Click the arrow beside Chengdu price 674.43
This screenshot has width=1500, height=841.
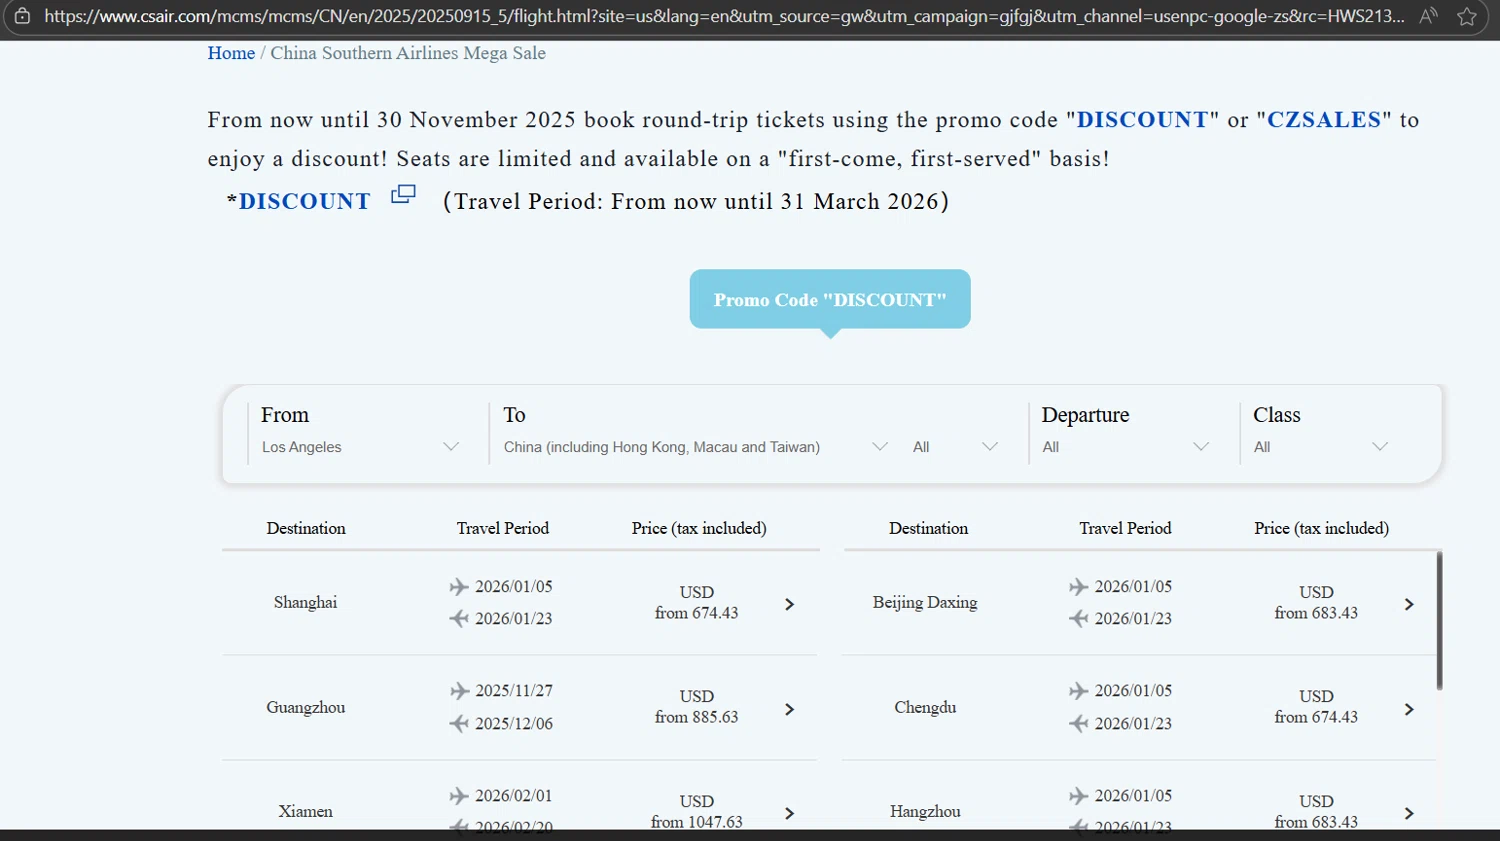tap(1409, 709)
